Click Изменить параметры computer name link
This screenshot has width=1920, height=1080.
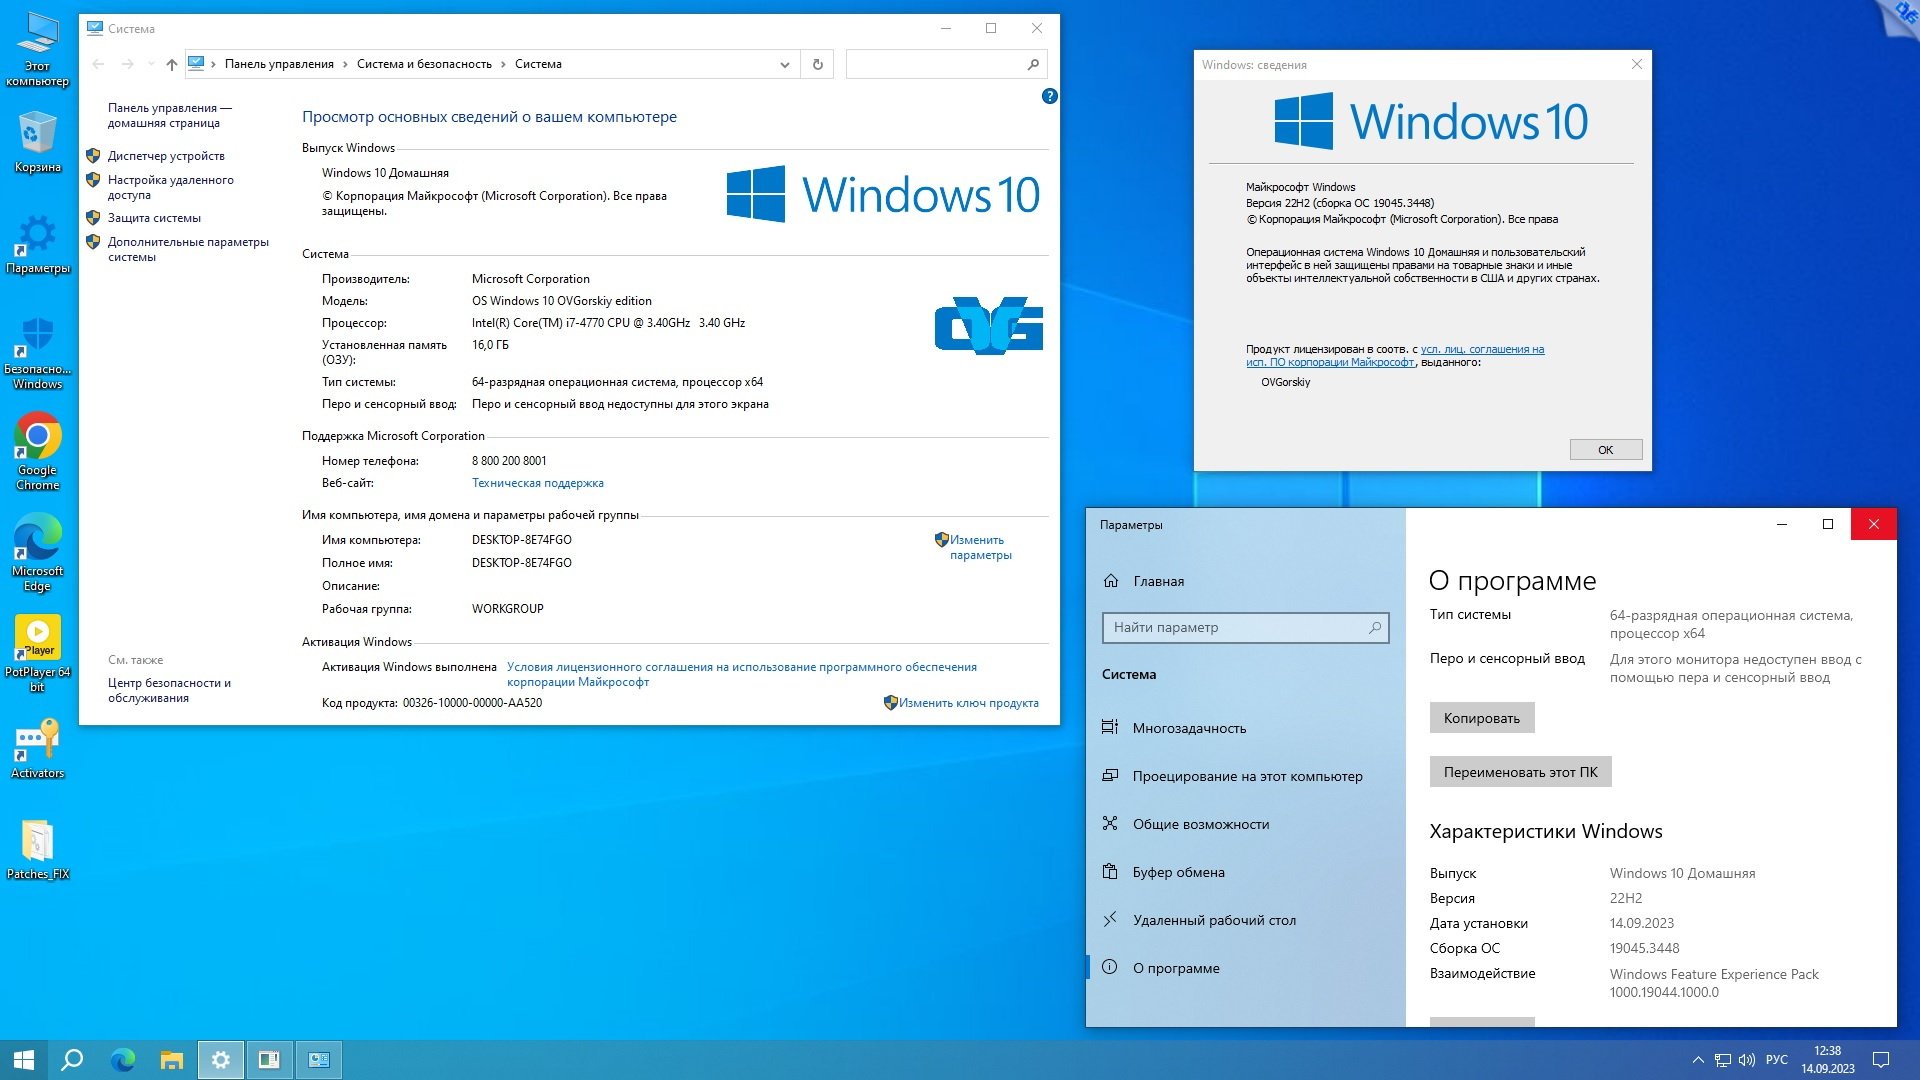click(976, 546)
